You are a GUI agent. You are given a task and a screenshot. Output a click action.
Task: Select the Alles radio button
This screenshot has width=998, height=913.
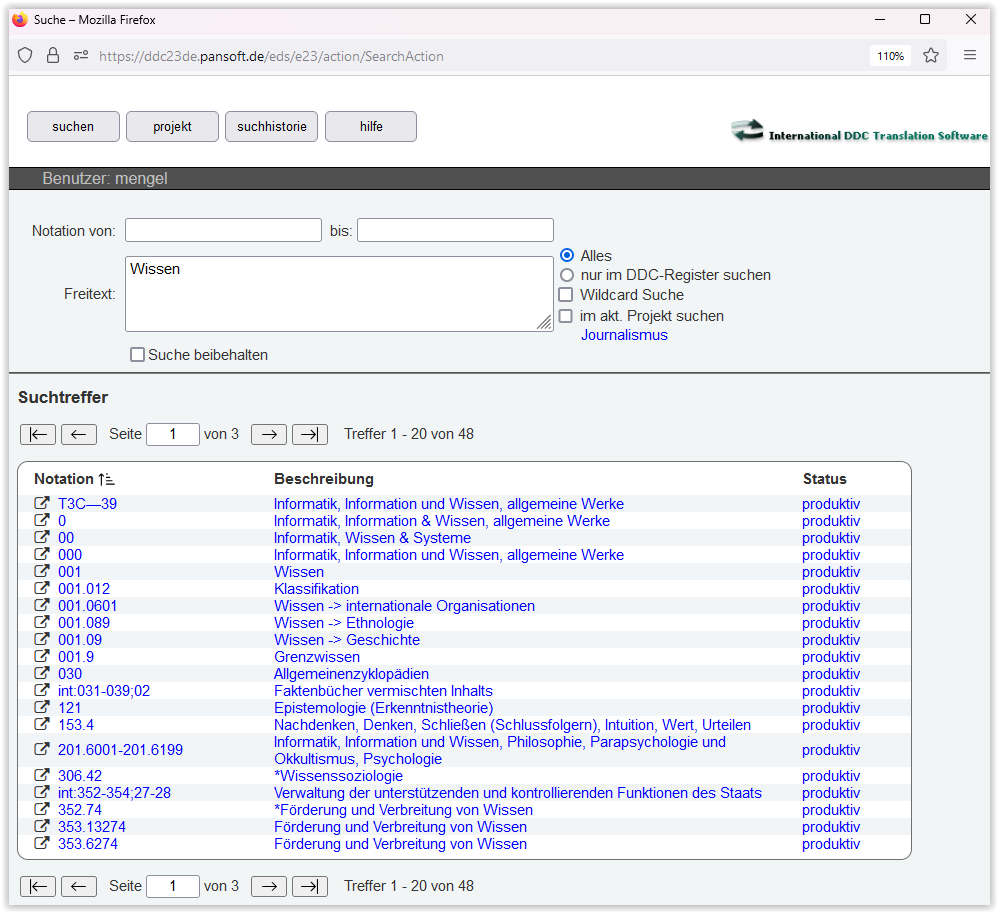567,256
